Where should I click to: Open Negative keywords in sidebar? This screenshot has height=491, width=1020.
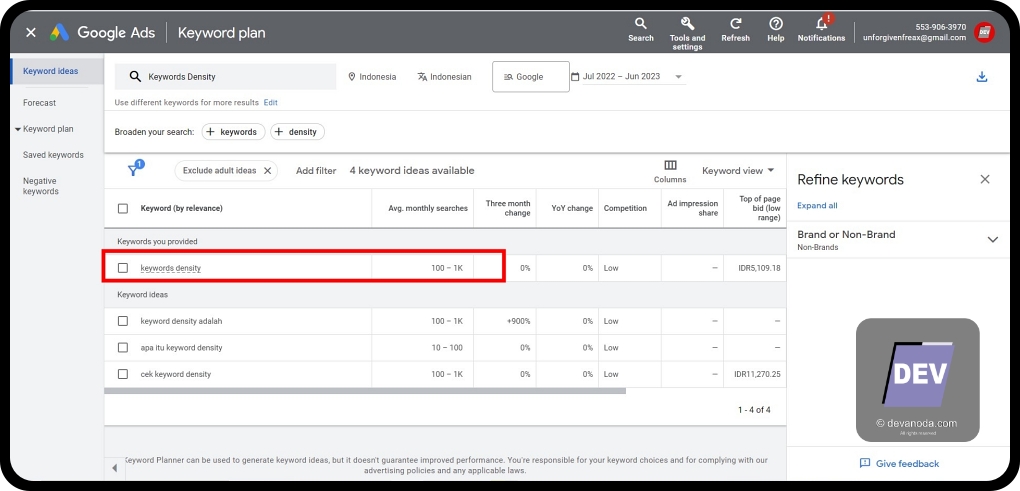pyautogui.click(x=41, y=187)
